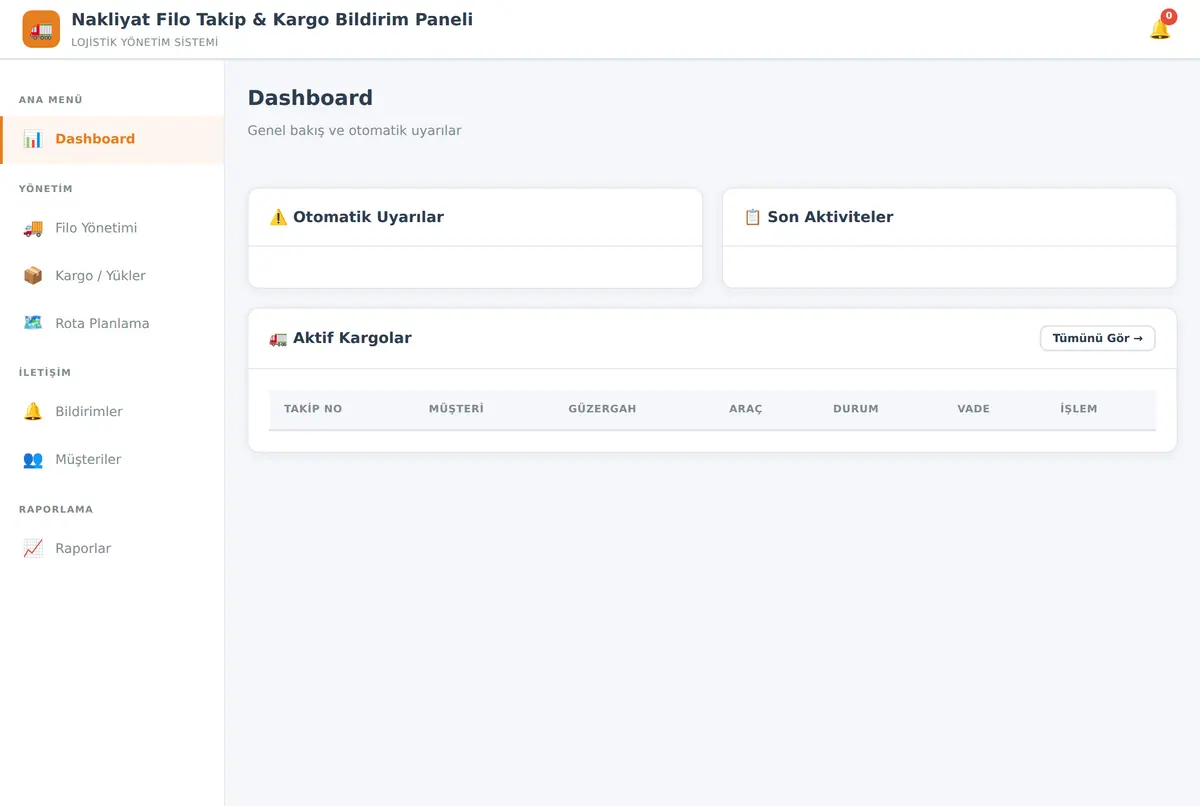Open the Raporlar section
The width and height of the screenshot is (1200, 806).
[x=112, y=548]
